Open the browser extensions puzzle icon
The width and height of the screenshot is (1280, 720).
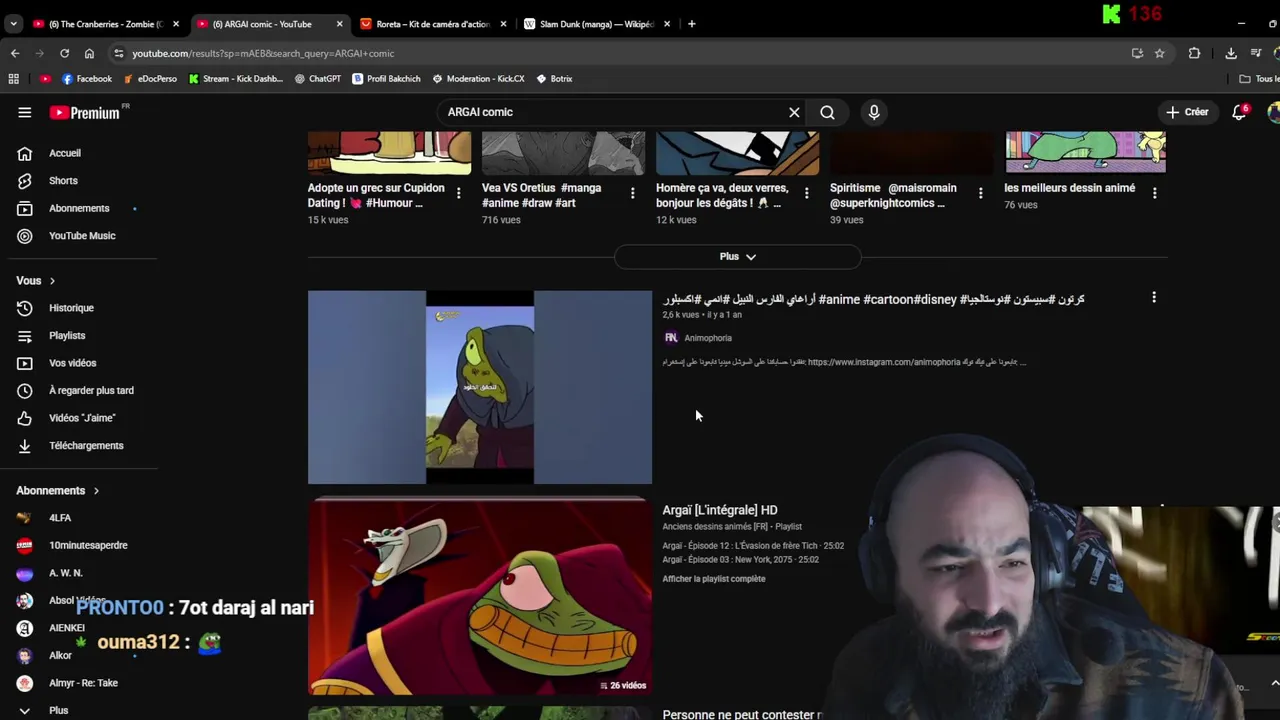pos(1194,53)
